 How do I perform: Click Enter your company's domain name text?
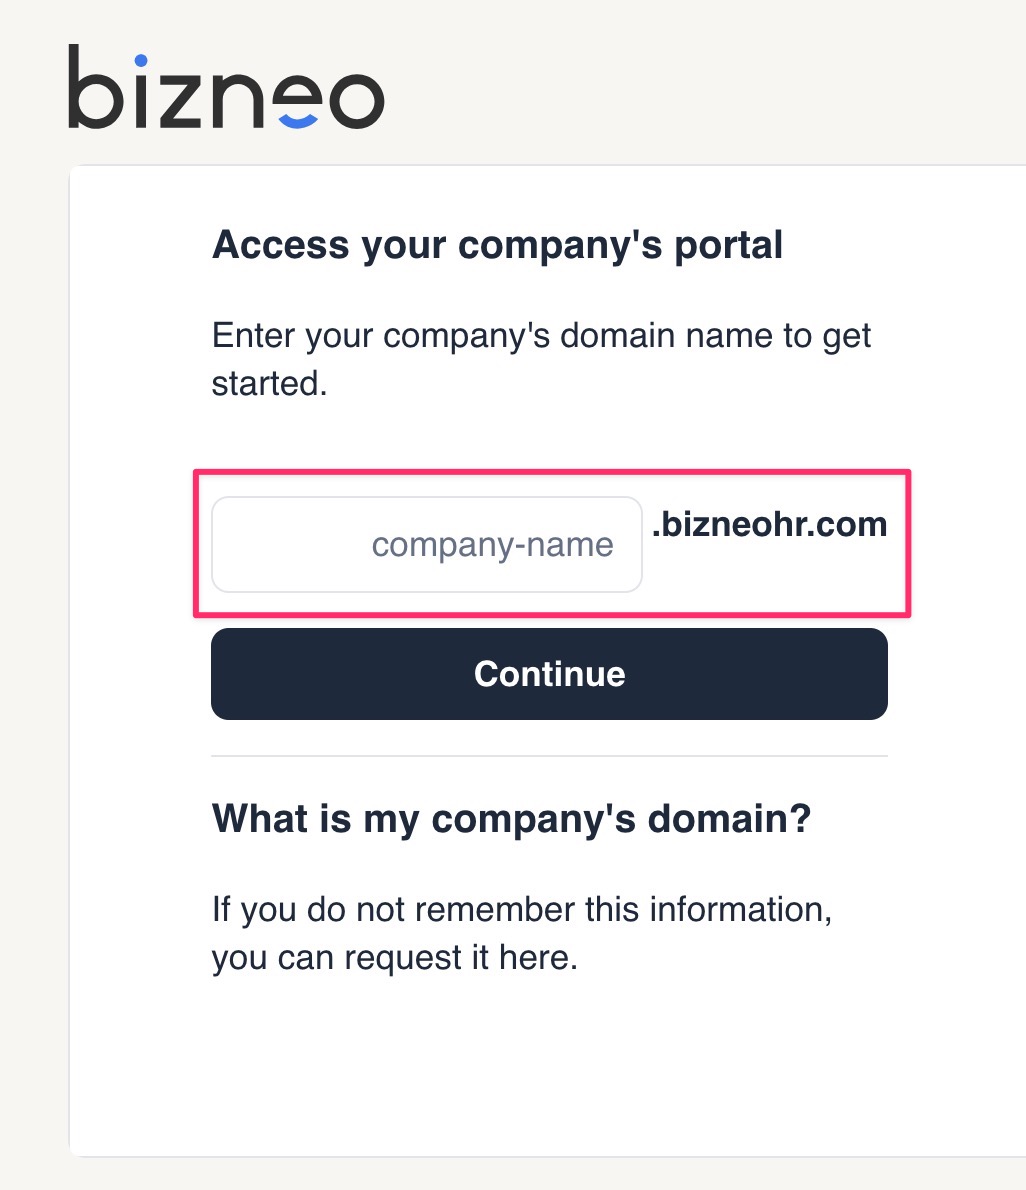[540, 359]
